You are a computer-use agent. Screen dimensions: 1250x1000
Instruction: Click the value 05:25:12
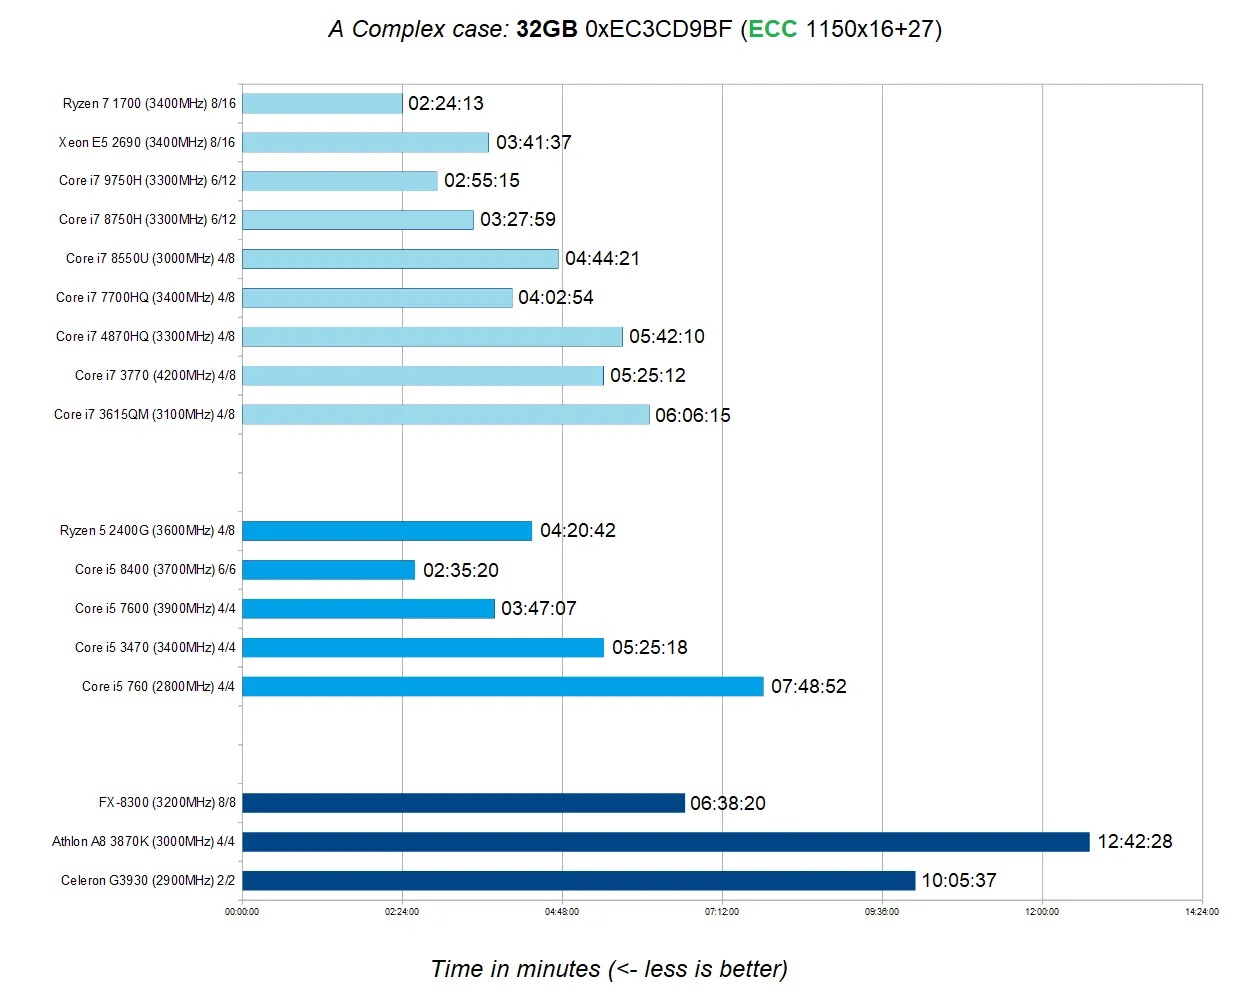(x=648, y=376)
